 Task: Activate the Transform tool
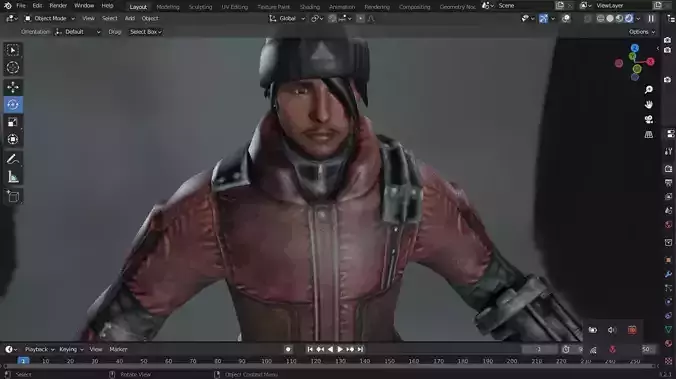click(13, 139)
